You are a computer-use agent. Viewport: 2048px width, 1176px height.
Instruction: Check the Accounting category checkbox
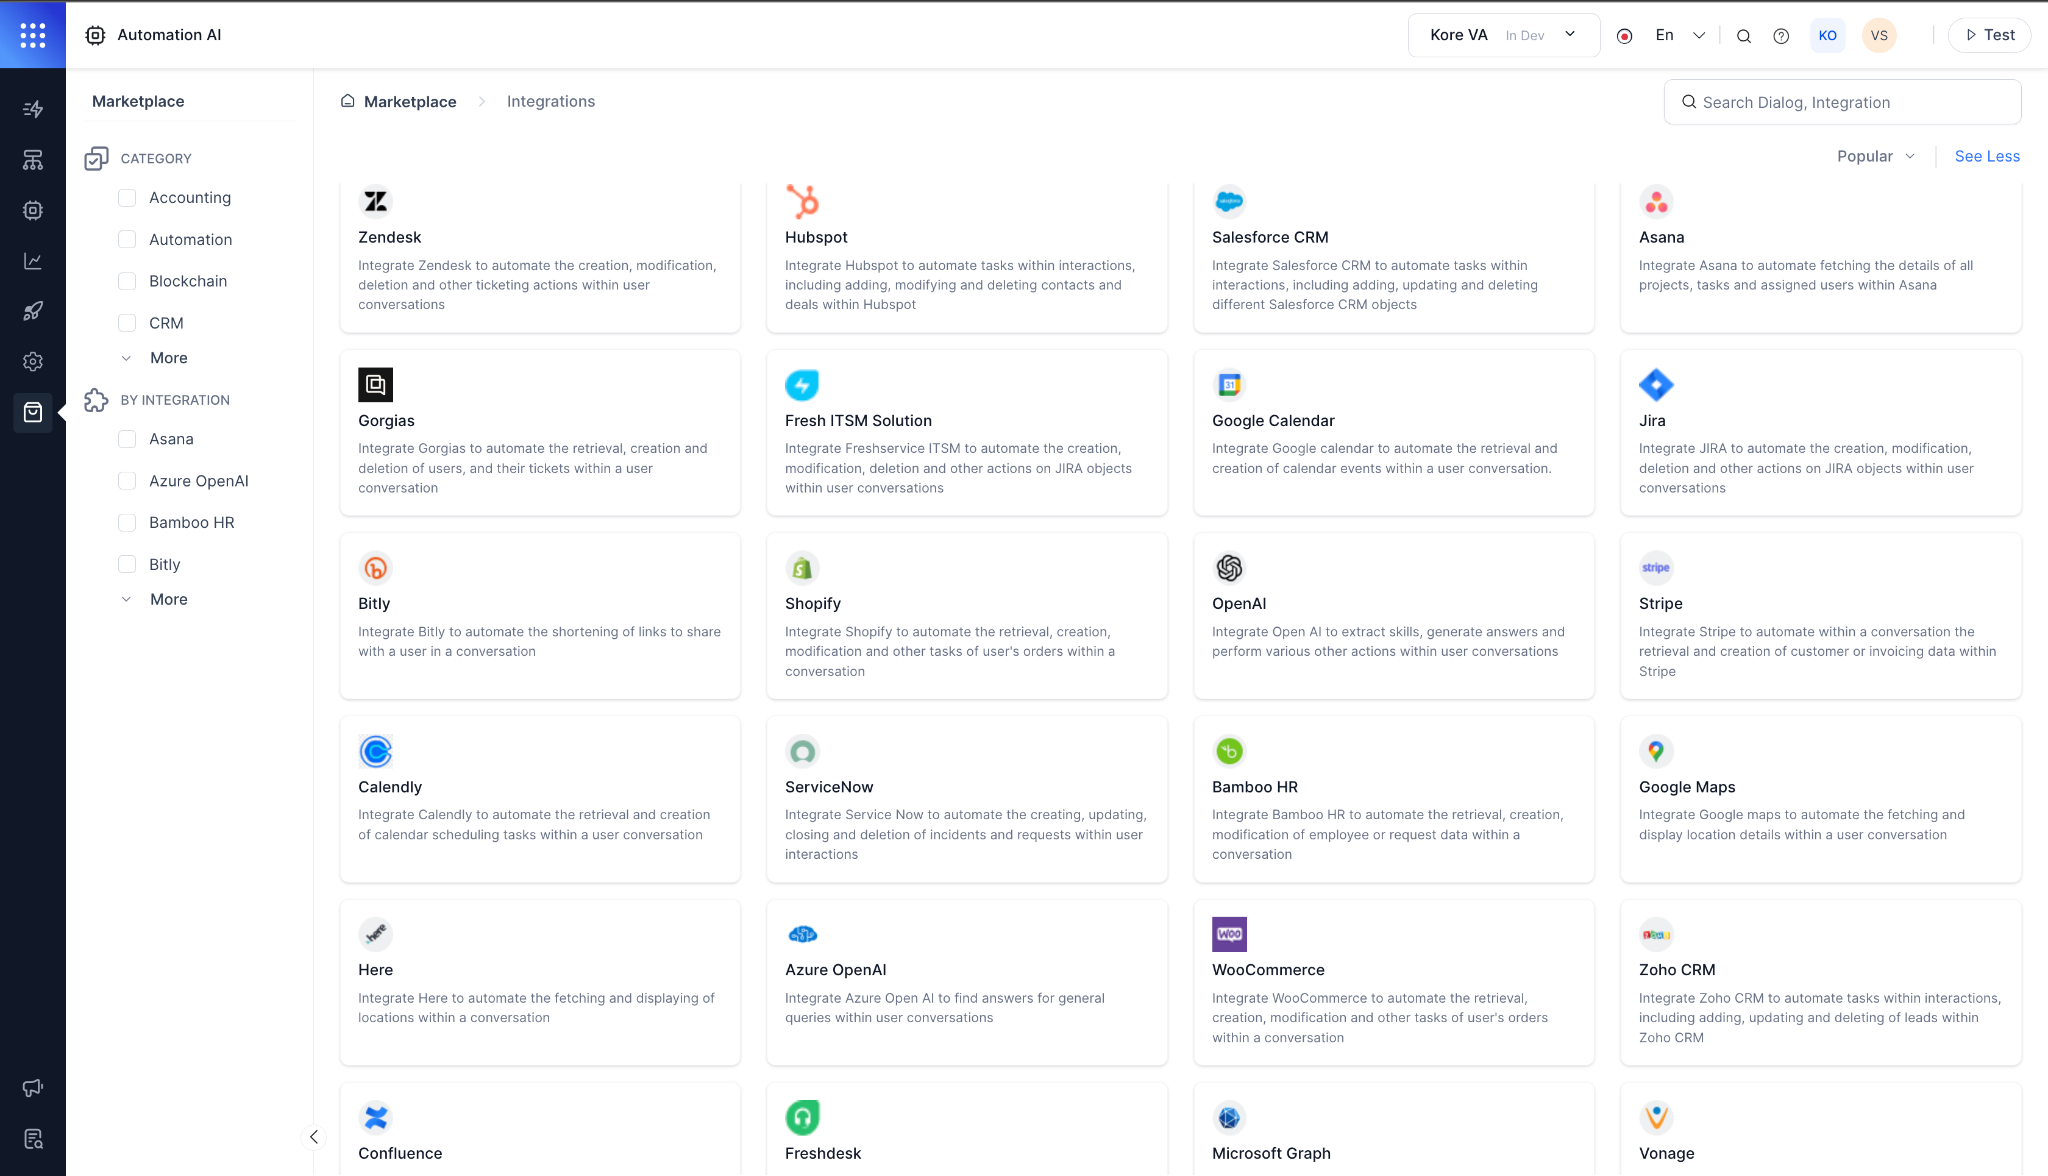(x=127, y=198)
